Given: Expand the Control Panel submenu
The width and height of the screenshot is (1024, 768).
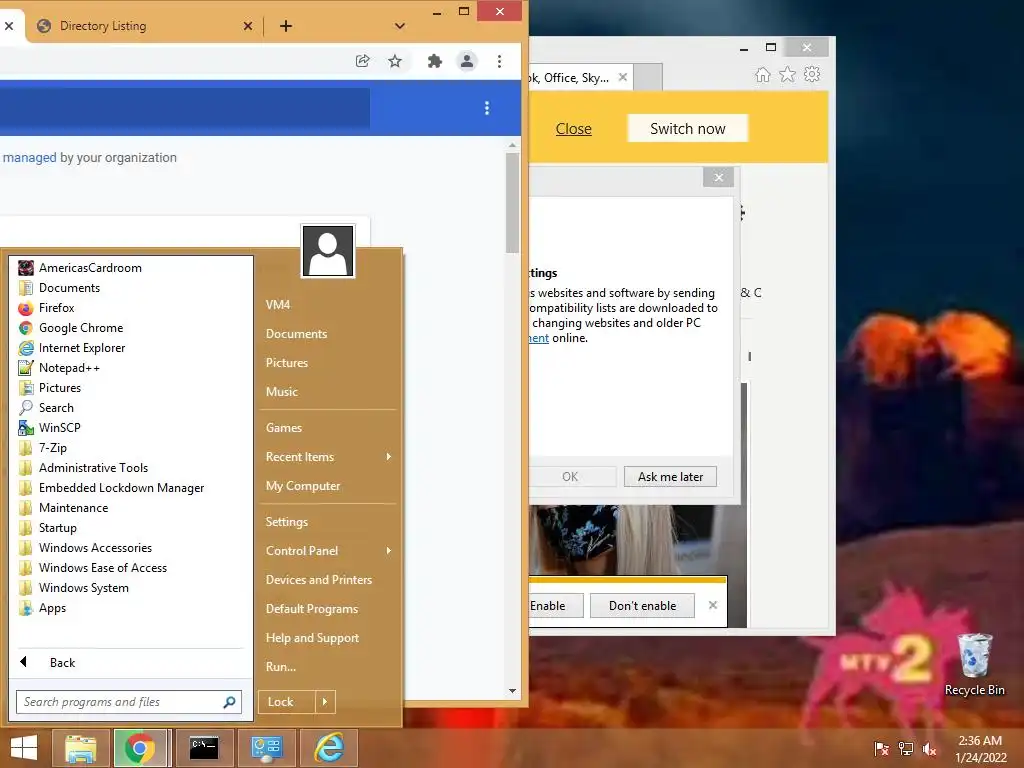Looking at the screenshot, I should pyautogui.click(x=328, y=551).
